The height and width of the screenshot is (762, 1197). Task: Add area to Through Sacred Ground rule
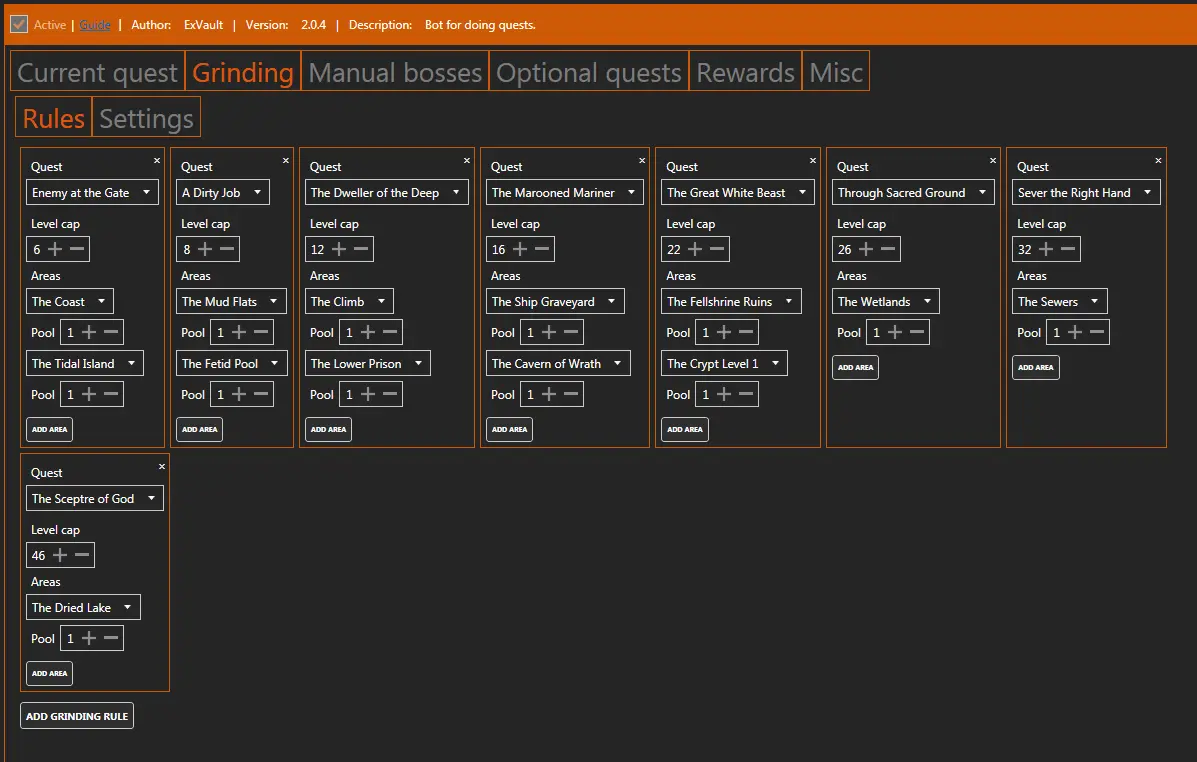point(855,367)
